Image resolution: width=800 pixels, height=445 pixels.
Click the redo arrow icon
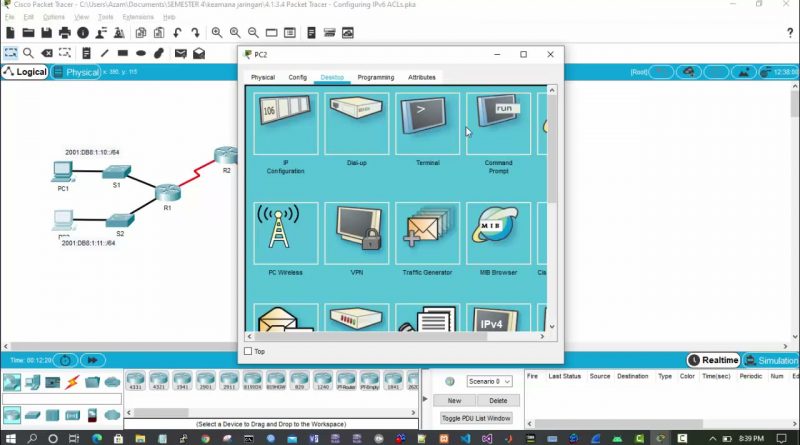click(195, 33)
